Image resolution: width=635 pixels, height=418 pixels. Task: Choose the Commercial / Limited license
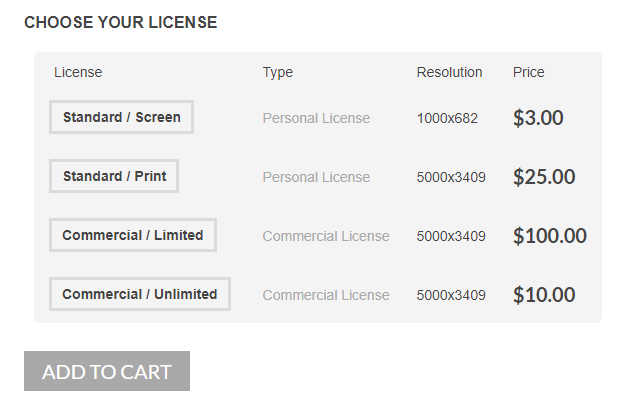pos(133,235)
